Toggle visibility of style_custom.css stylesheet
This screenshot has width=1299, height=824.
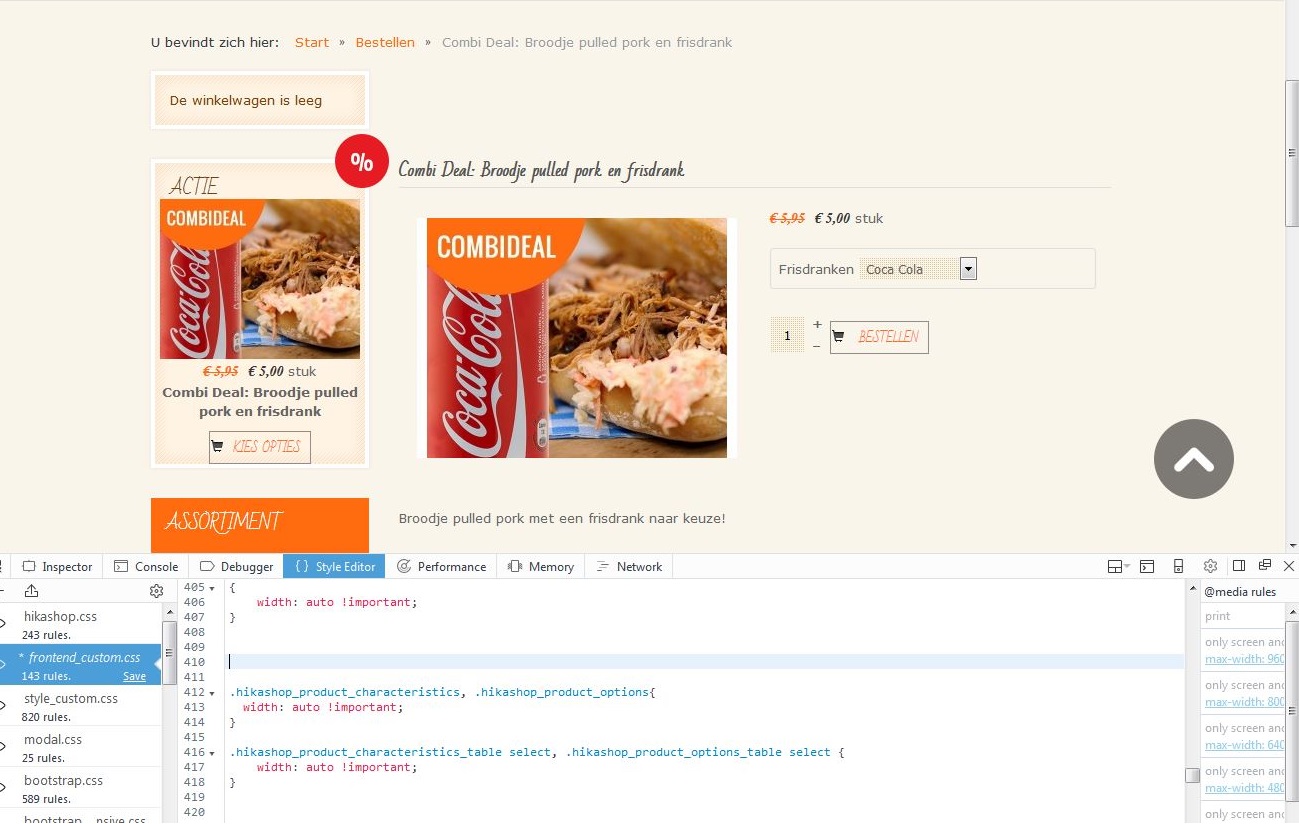[3, 706]
